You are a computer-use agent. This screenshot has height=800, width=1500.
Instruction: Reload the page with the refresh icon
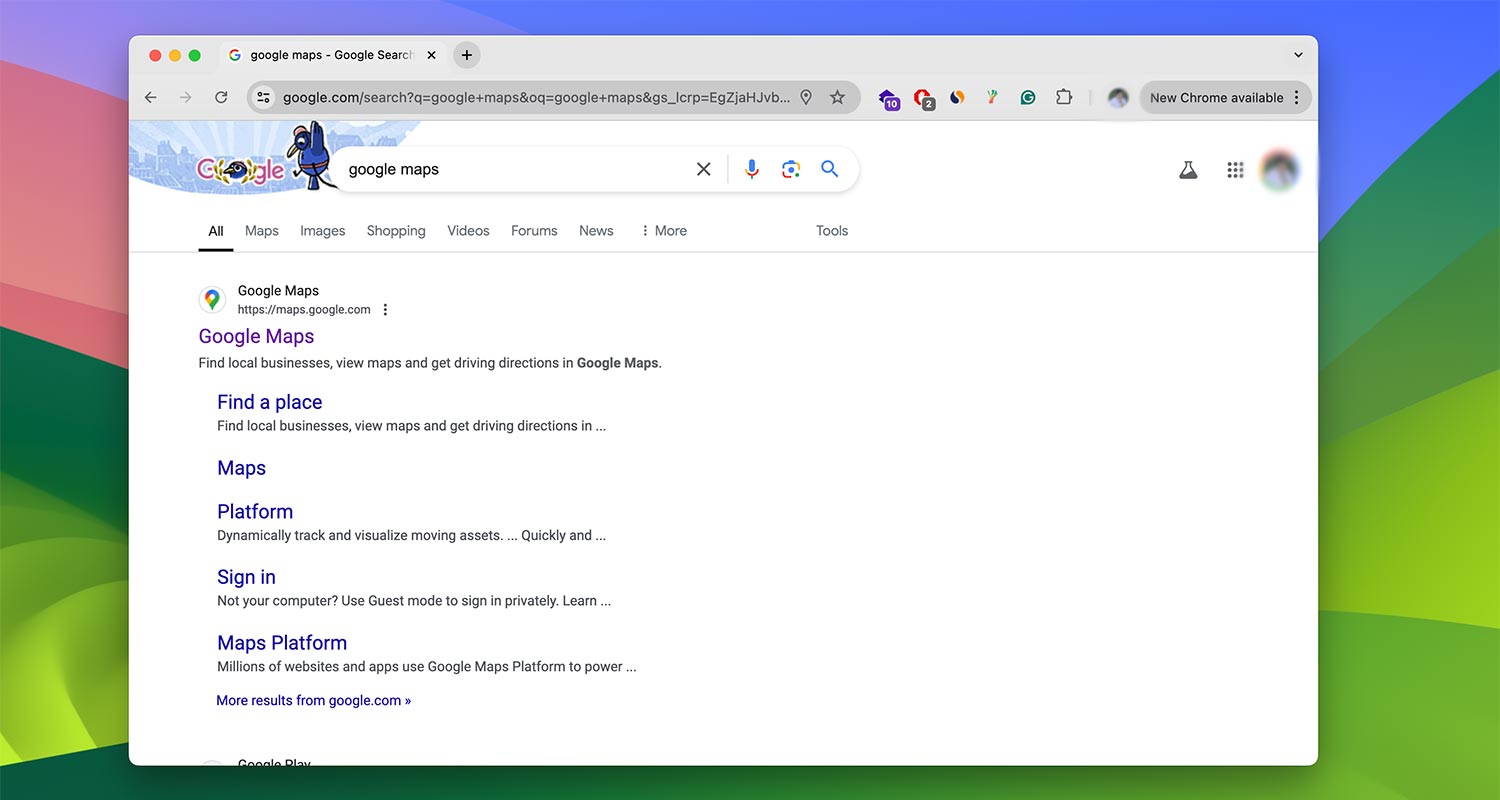coord(221,97)
